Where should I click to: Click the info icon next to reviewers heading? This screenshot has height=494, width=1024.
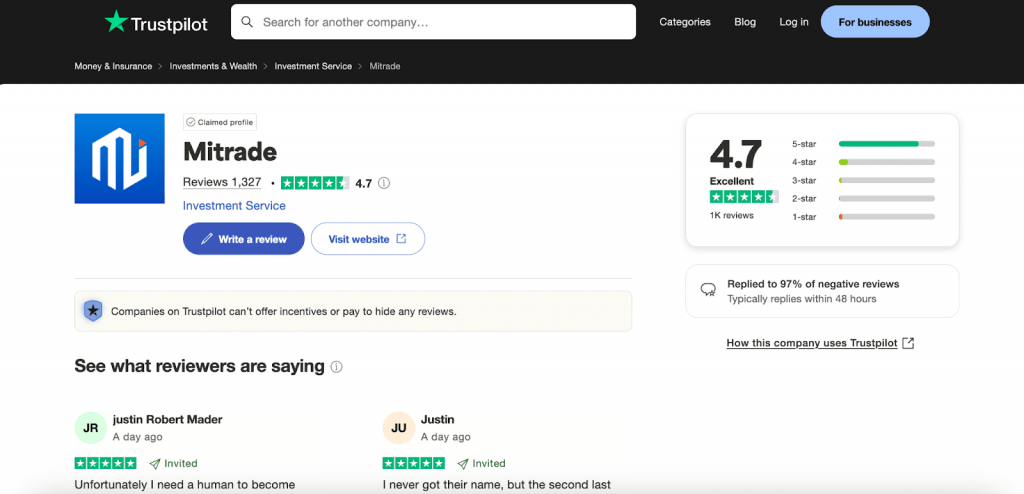(x=336, y=367)
